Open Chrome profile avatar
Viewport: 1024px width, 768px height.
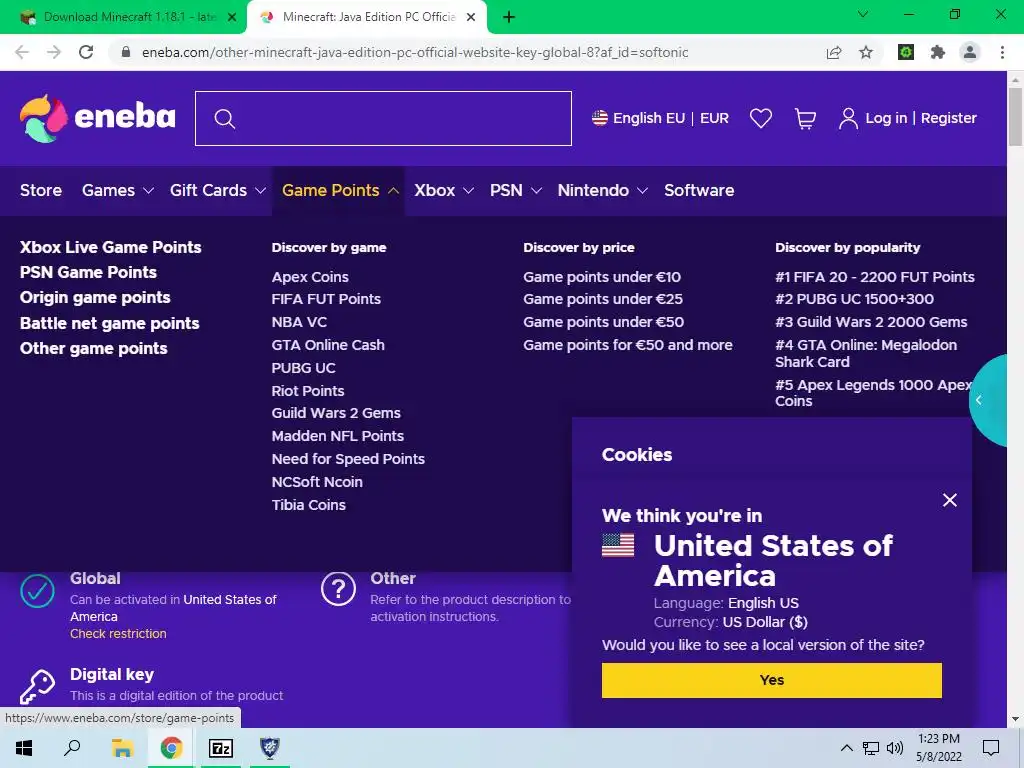(970, 52)
